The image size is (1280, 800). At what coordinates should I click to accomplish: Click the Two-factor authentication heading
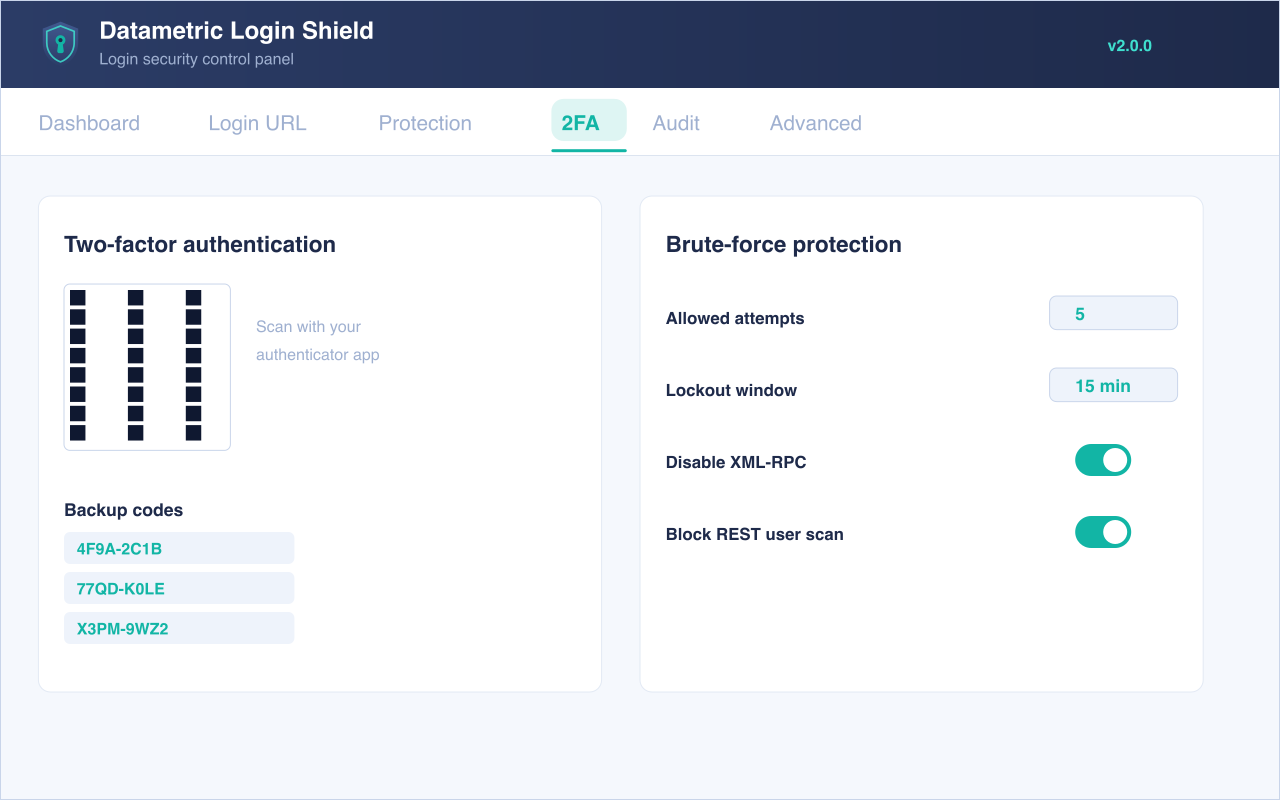point(200,244)
